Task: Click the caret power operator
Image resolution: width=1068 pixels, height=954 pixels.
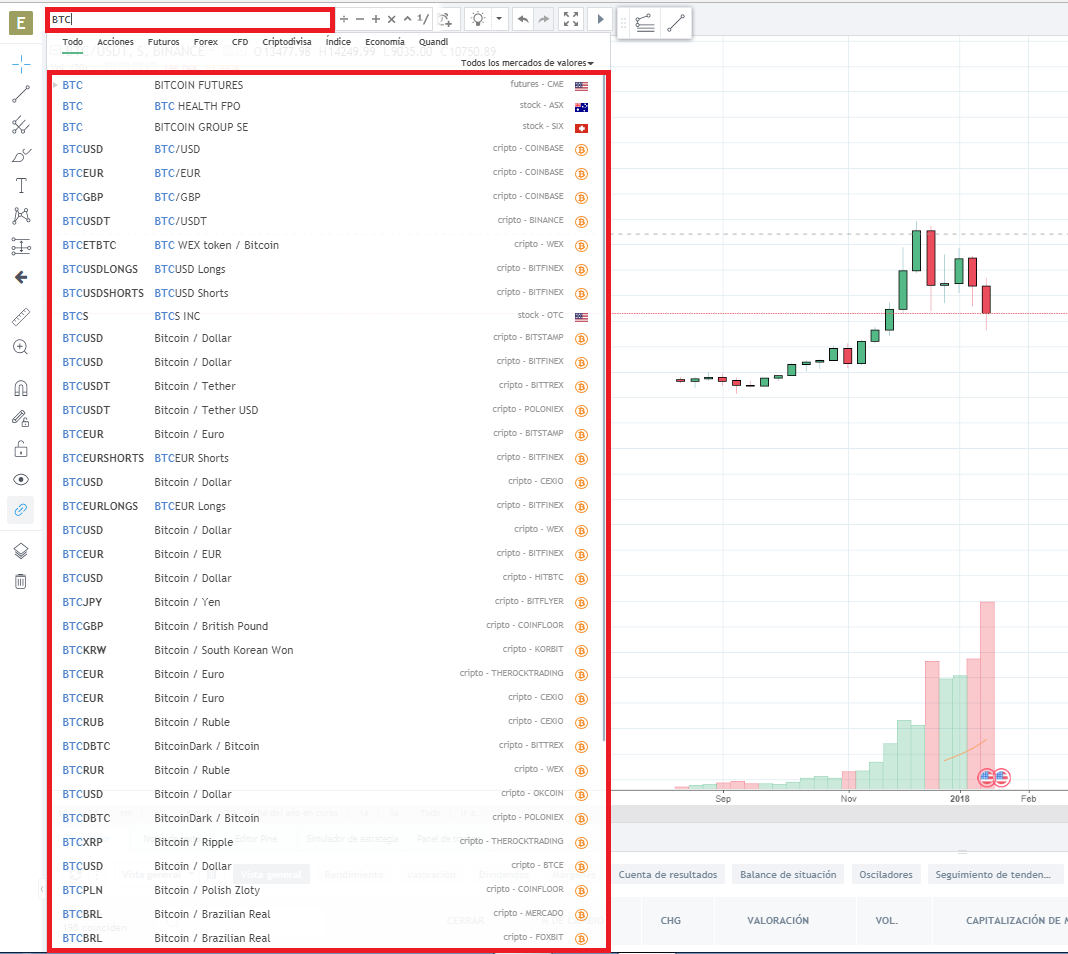Action: pyautogui.click(x=407, y=19)
